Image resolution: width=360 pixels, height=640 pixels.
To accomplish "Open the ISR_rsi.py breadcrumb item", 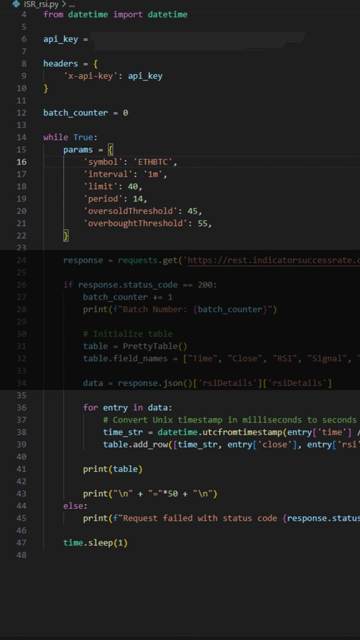I will [41, 4].
